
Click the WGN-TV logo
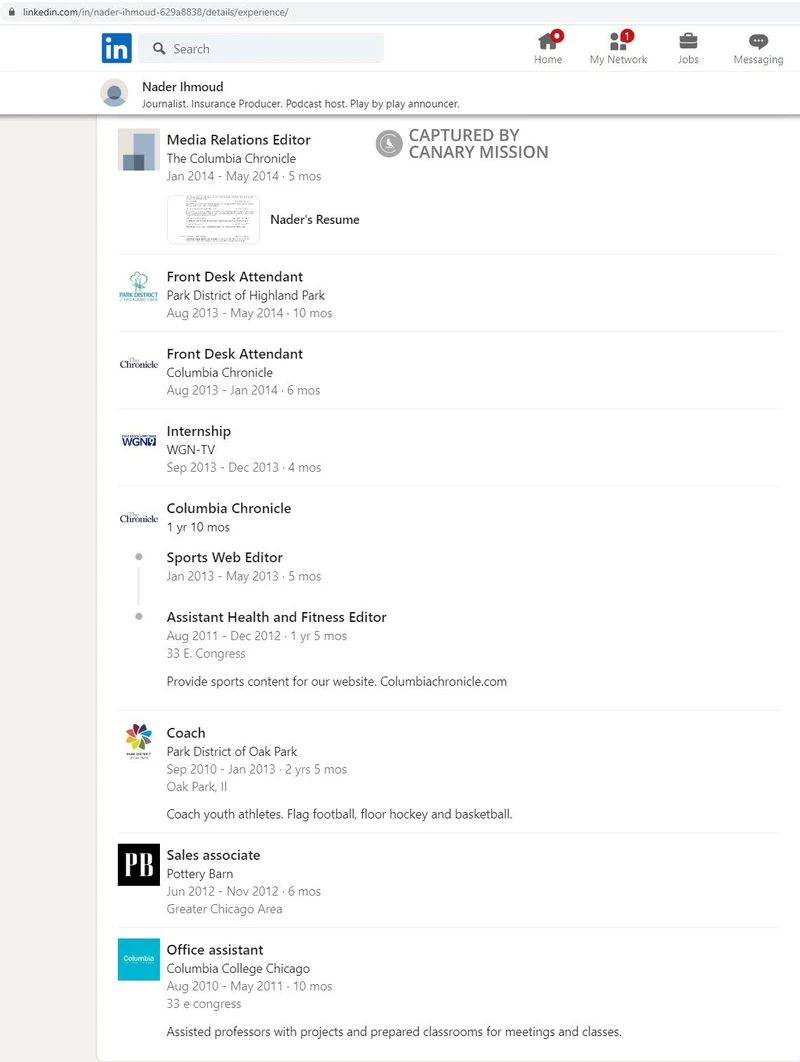click(139, 440)
